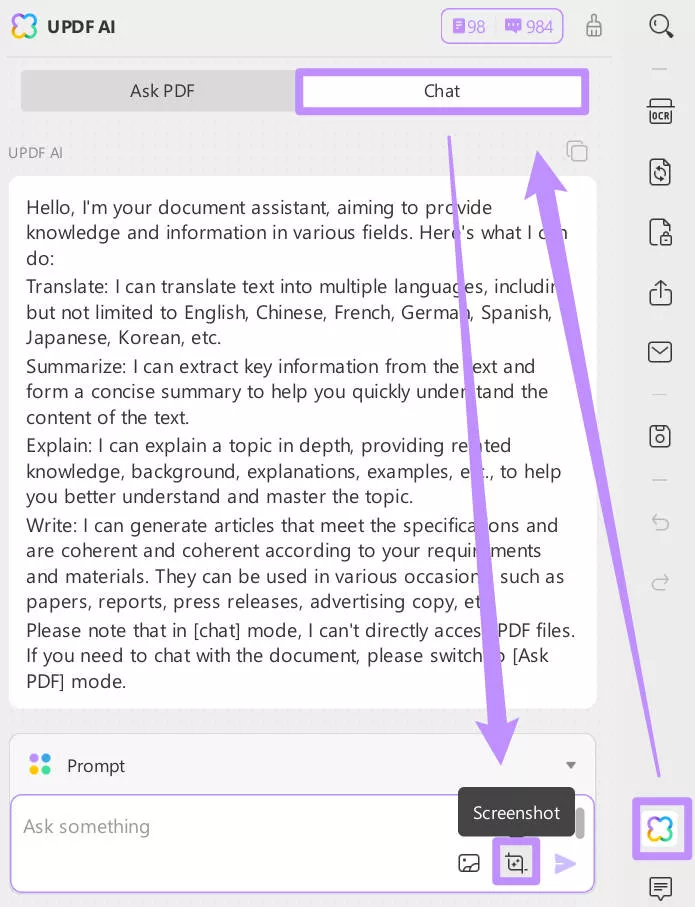Click the 'Explain:' paragraph text
695x907 pixels.
coord(293,471)
